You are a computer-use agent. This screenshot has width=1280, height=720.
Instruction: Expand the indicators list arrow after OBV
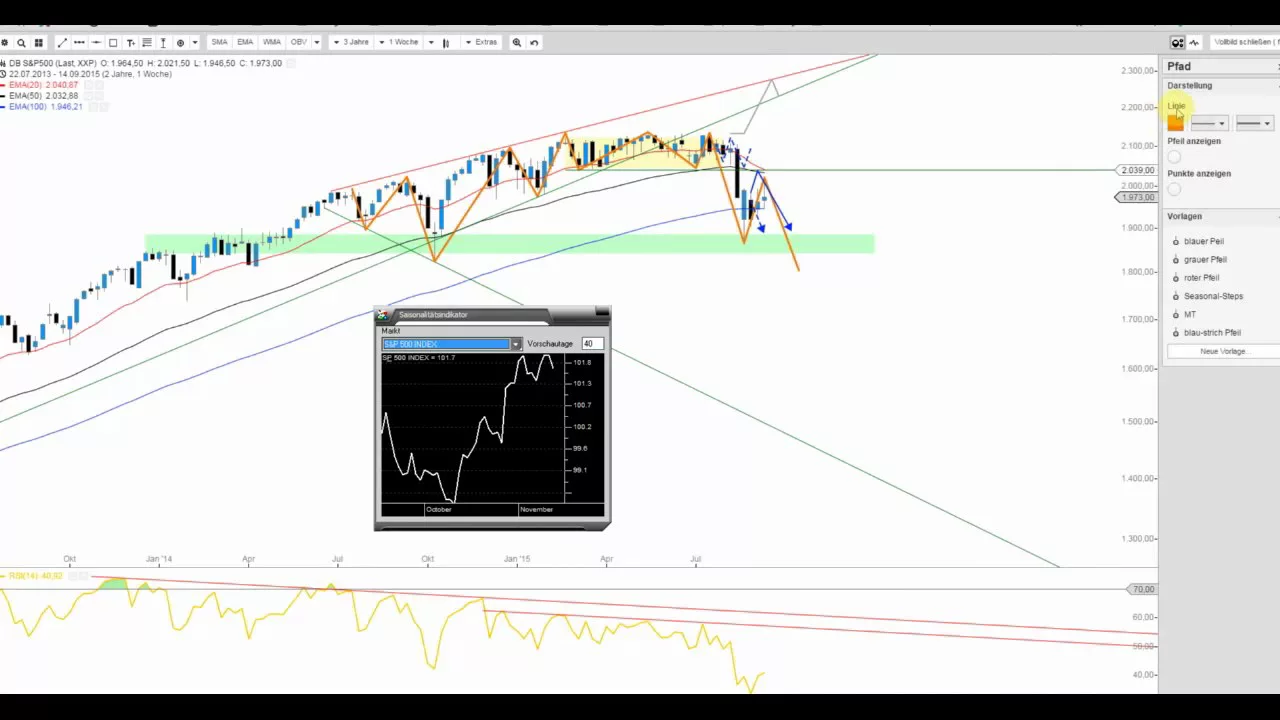tap(317, 42)
